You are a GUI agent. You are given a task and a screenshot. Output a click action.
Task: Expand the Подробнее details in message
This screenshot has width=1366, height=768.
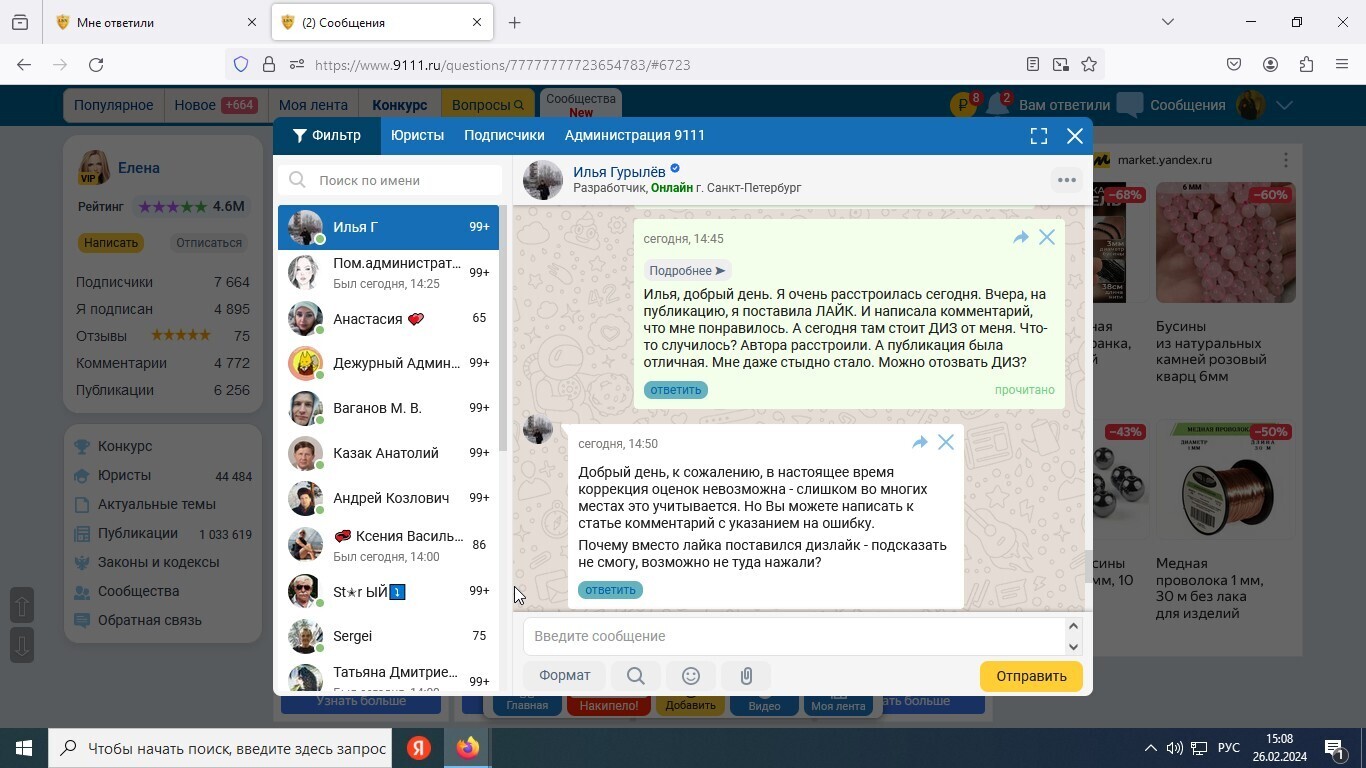point(686,271)
